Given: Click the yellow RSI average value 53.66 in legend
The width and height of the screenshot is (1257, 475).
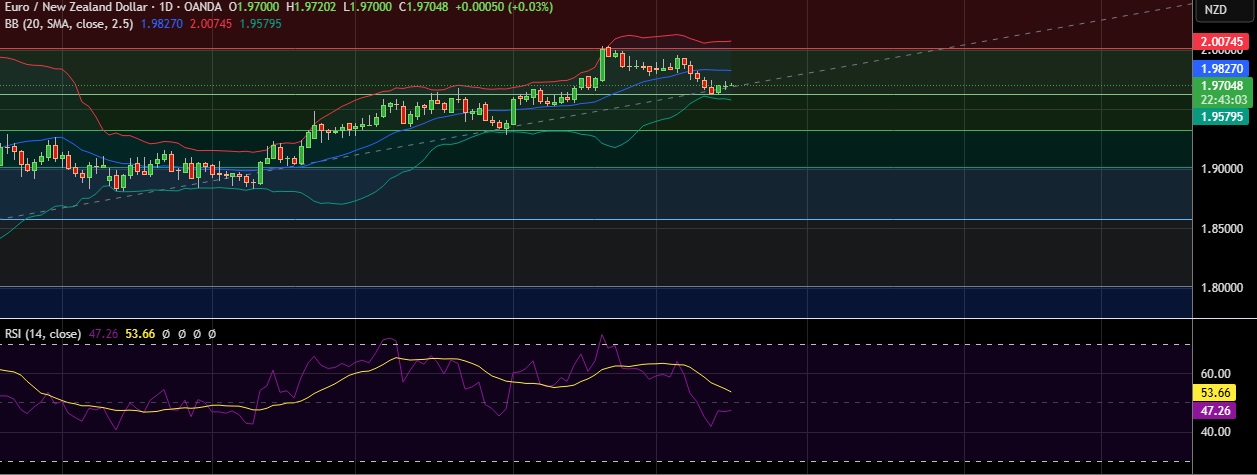Looking at the screenshot, I should pyautogui.click(x=142, y=333).
